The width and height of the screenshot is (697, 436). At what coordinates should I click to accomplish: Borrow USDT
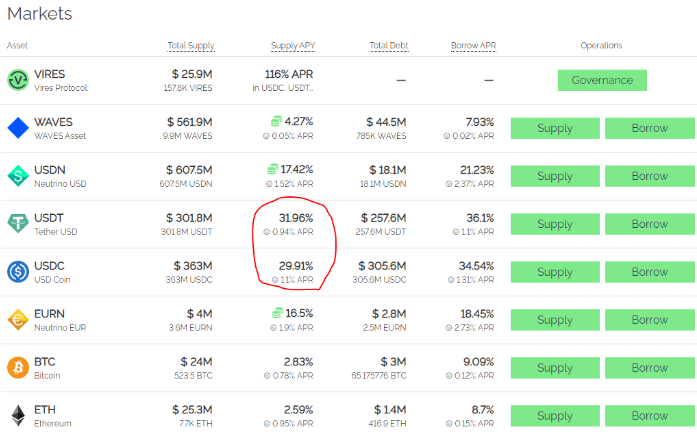click(649, 224)
